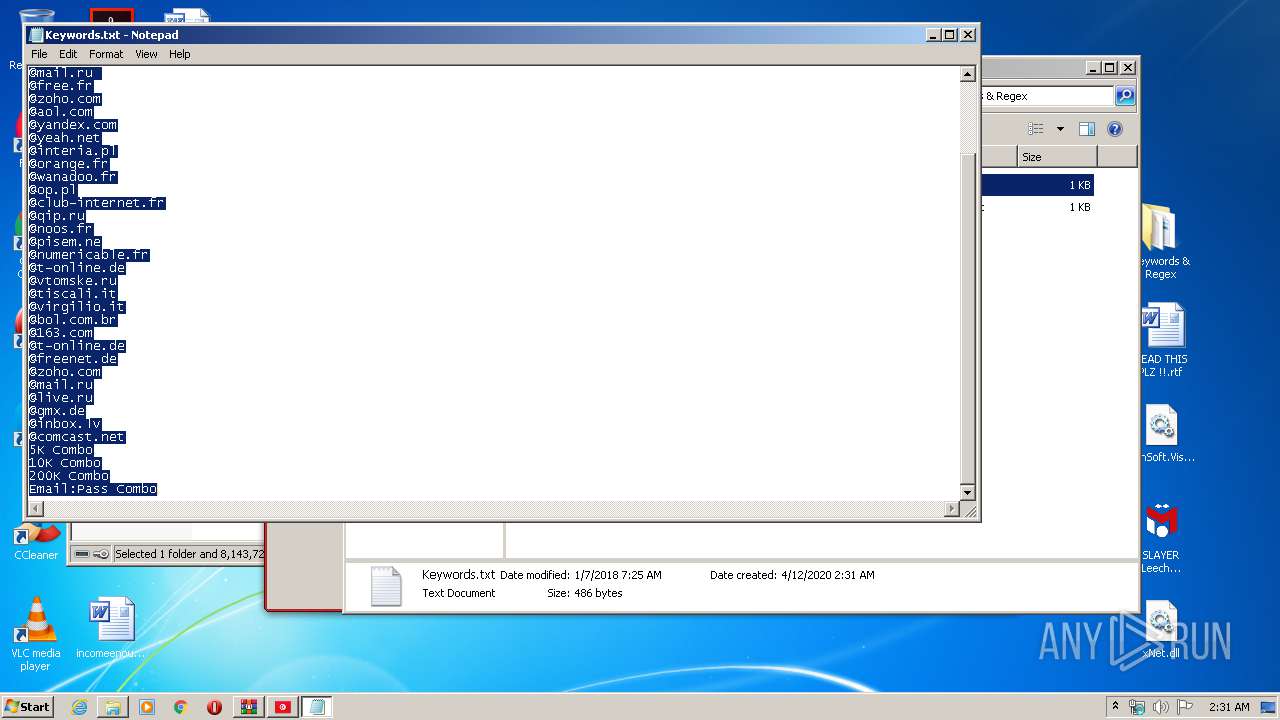Select the second 1 KB file row
The width and height of the screenshot is (1280, 720).
click(1037, 207)
